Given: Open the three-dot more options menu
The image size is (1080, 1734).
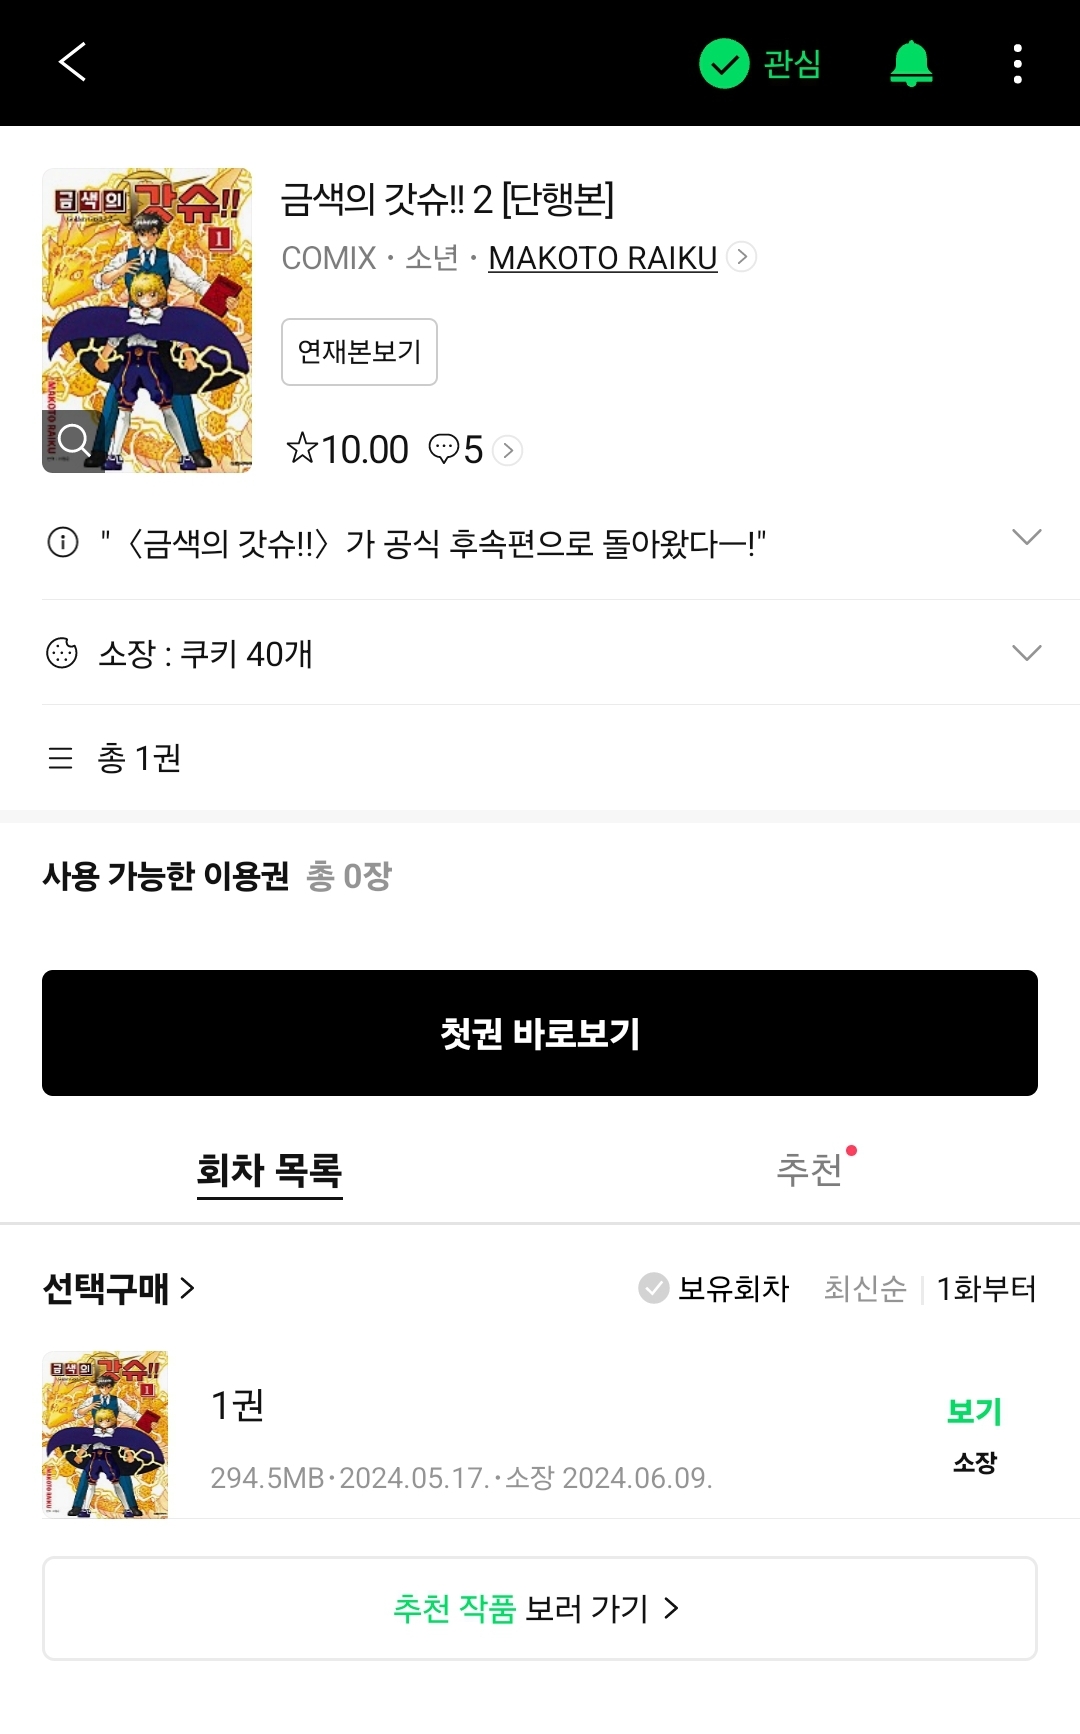Looking at the screenshot, I should (1017, 64).
